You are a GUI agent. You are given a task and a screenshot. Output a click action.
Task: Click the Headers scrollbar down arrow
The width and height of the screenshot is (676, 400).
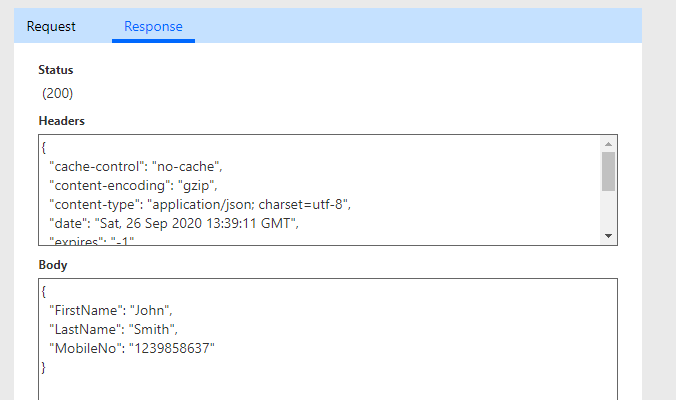coord(608,236)
